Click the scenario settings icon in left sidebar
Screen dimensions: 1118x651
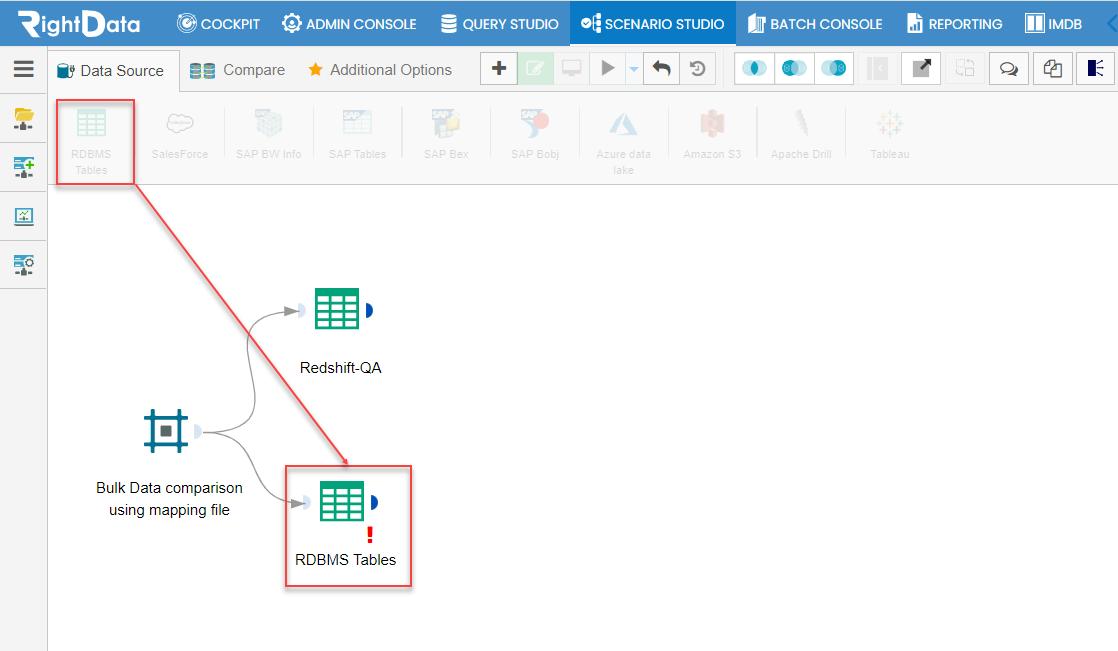point(23,265)
